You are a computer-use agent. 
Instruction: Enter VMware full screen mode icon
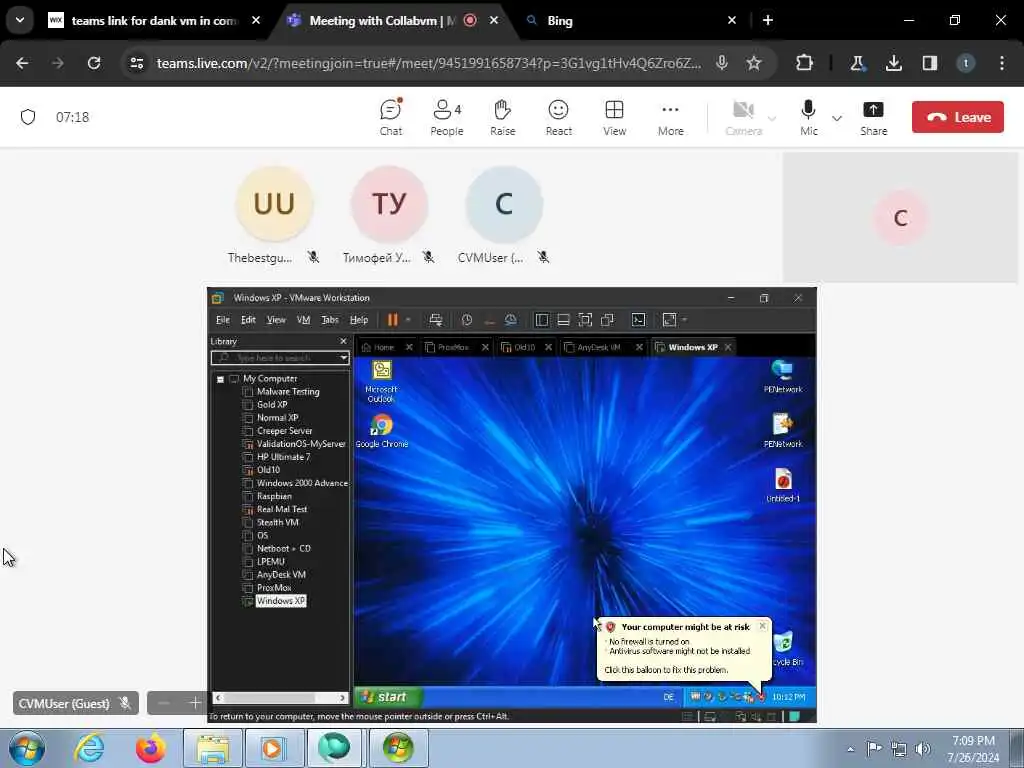tap(585, 319)
